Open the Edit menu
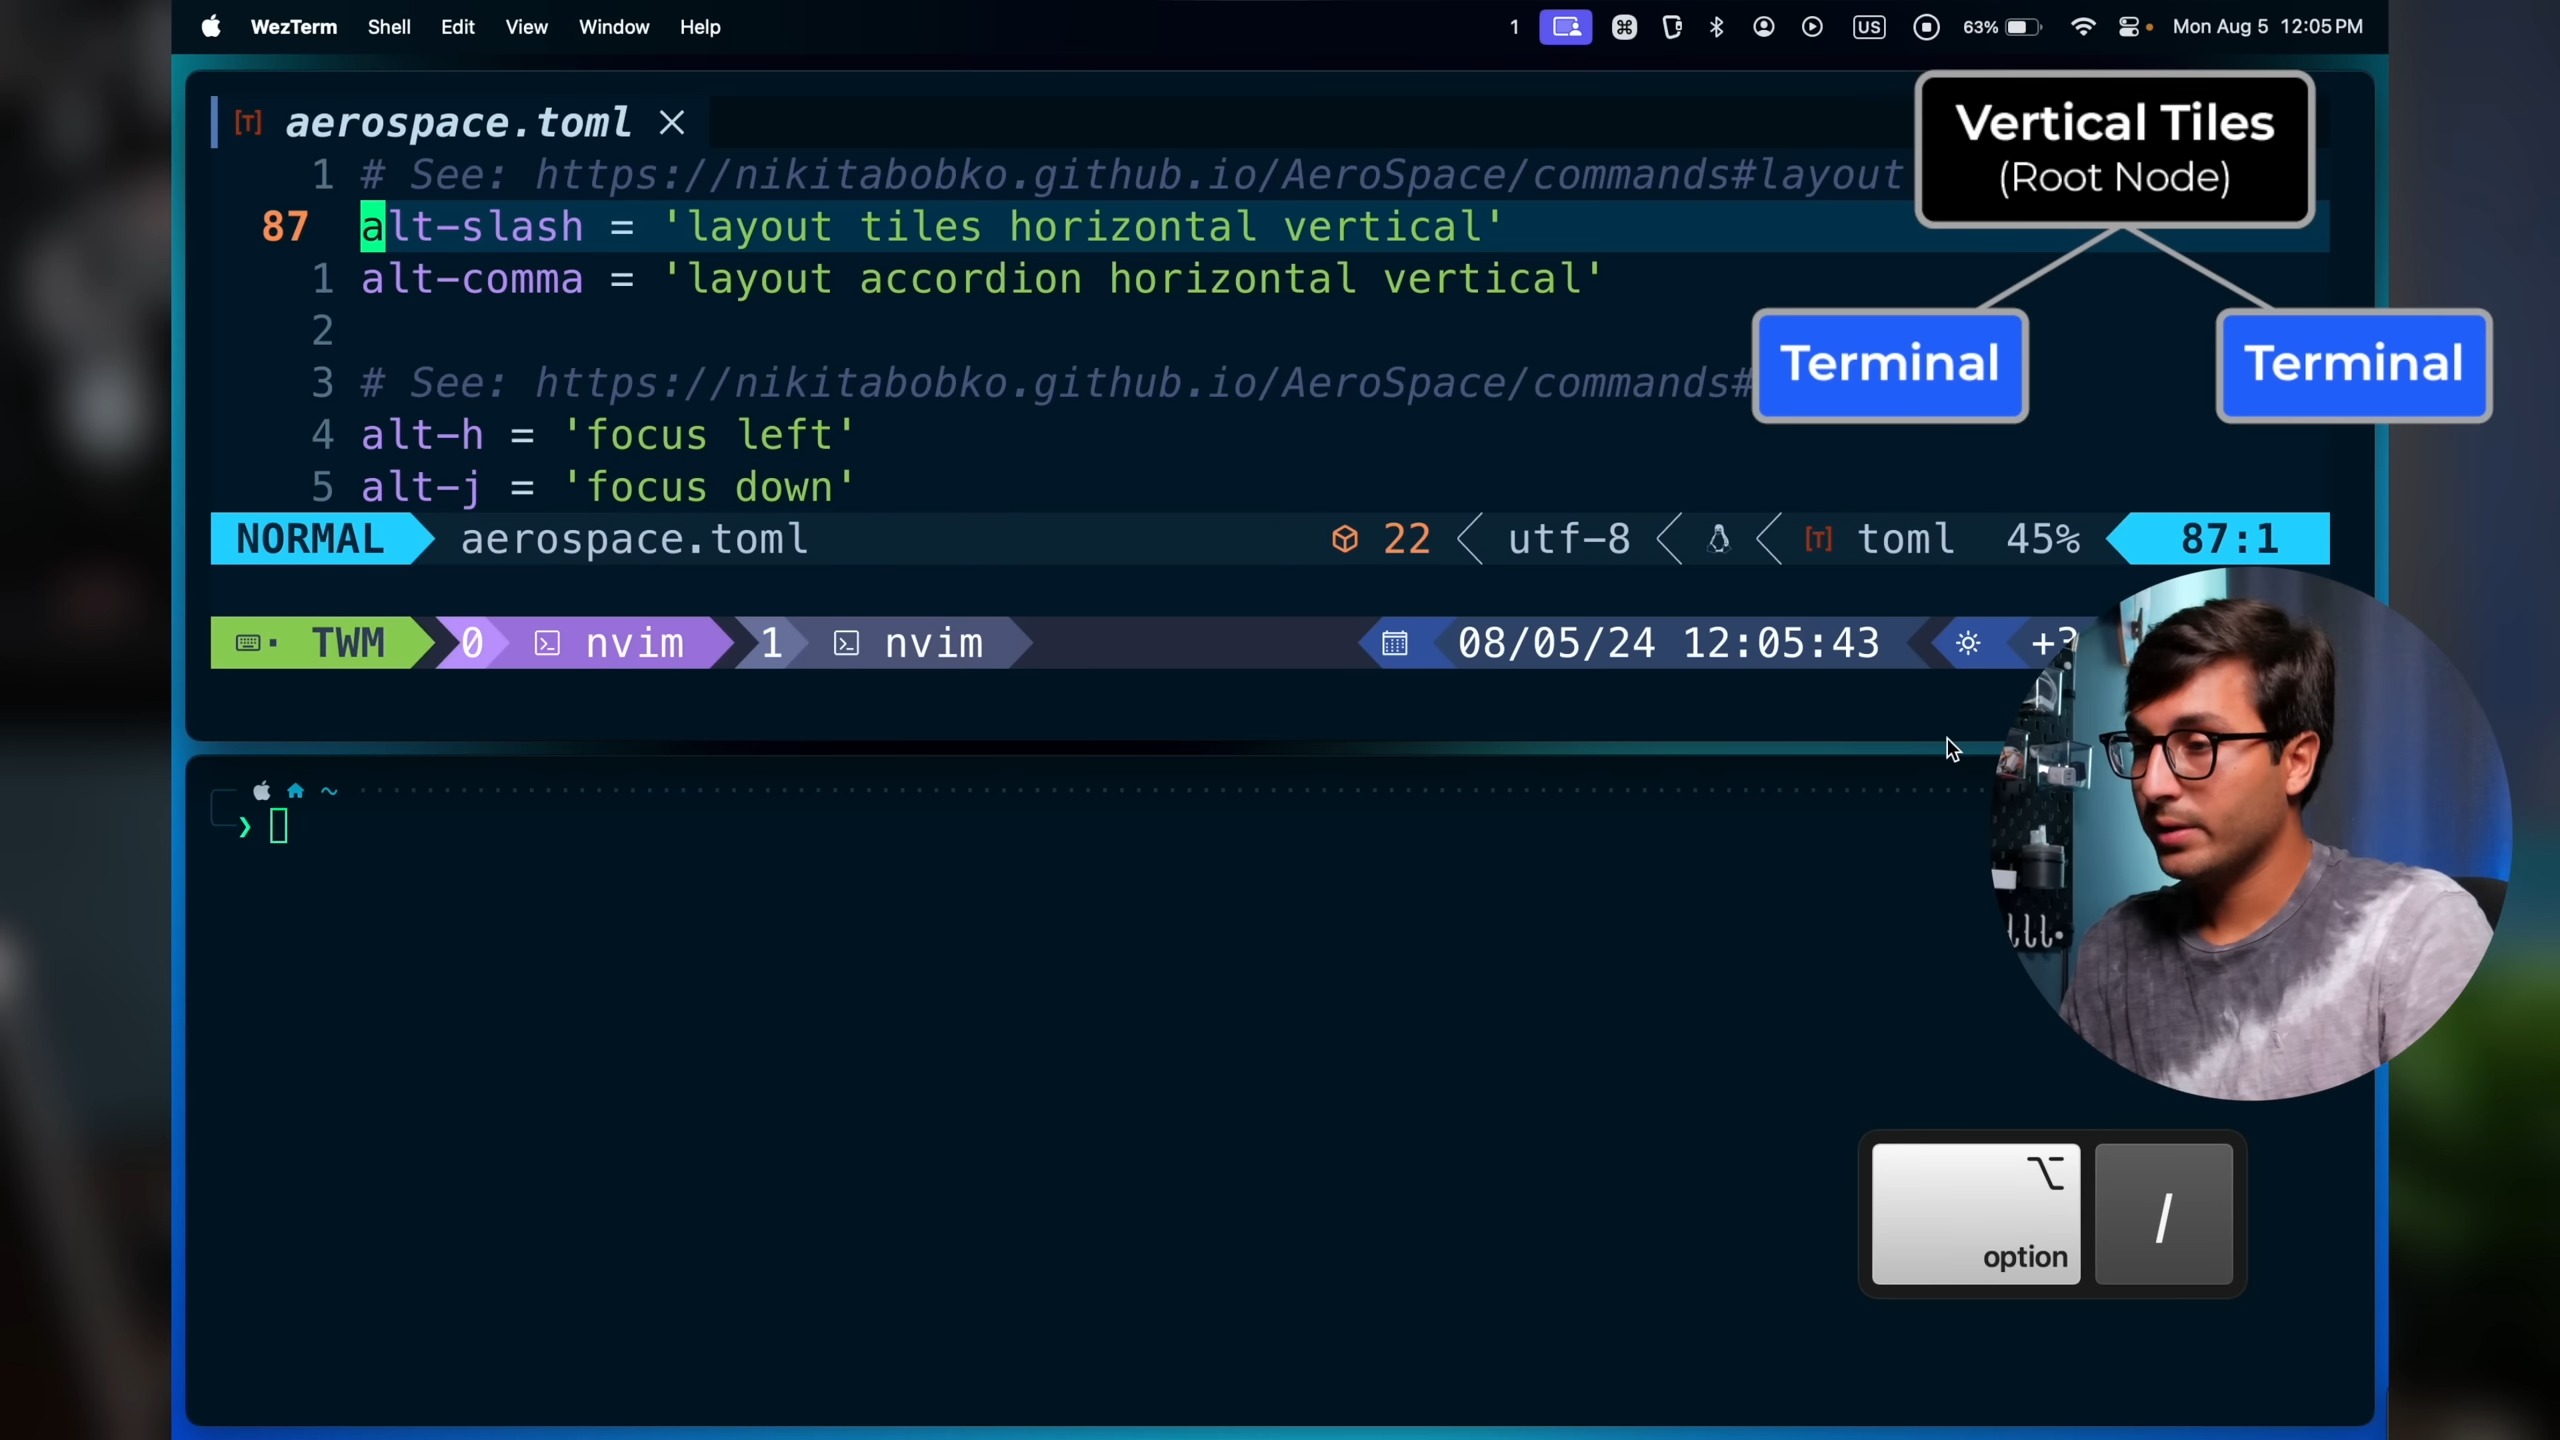 457,27
